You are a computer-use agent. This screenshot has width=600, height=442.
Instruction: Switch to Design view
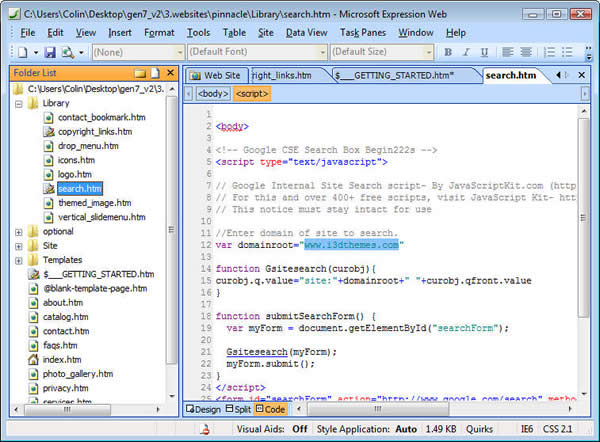tap(203, 409)
